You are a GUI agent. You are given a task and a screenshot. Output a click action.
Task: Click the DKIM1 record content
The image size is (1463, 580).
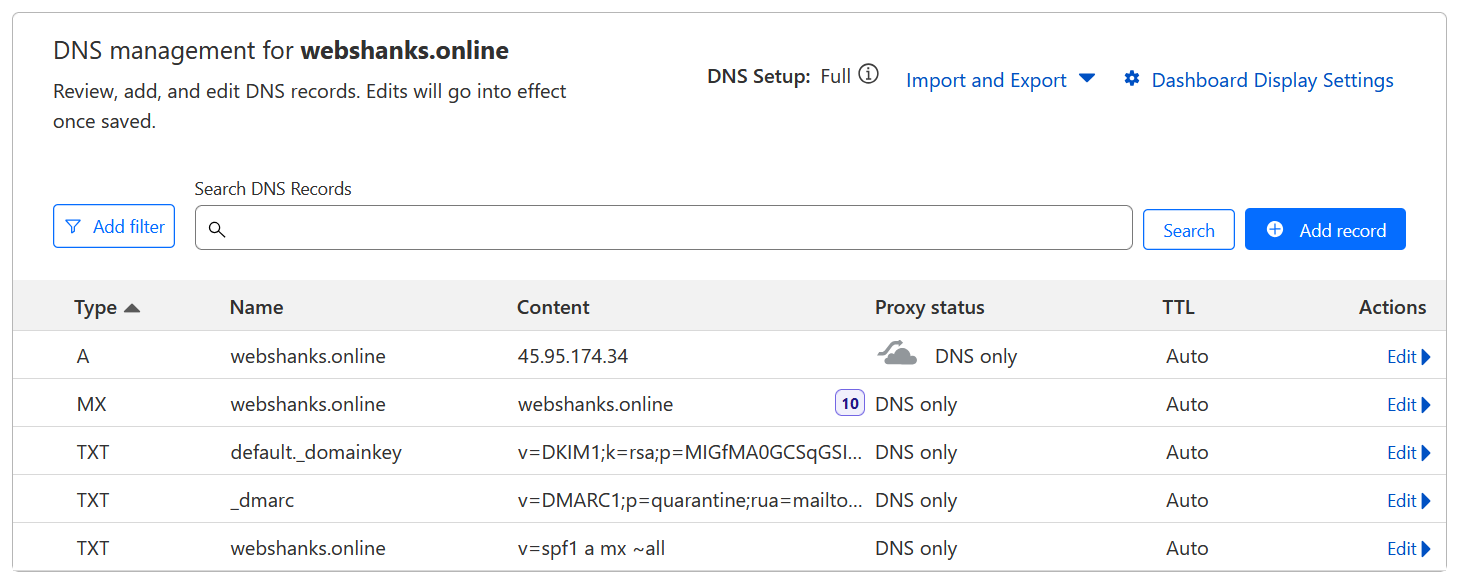point(690,452)
